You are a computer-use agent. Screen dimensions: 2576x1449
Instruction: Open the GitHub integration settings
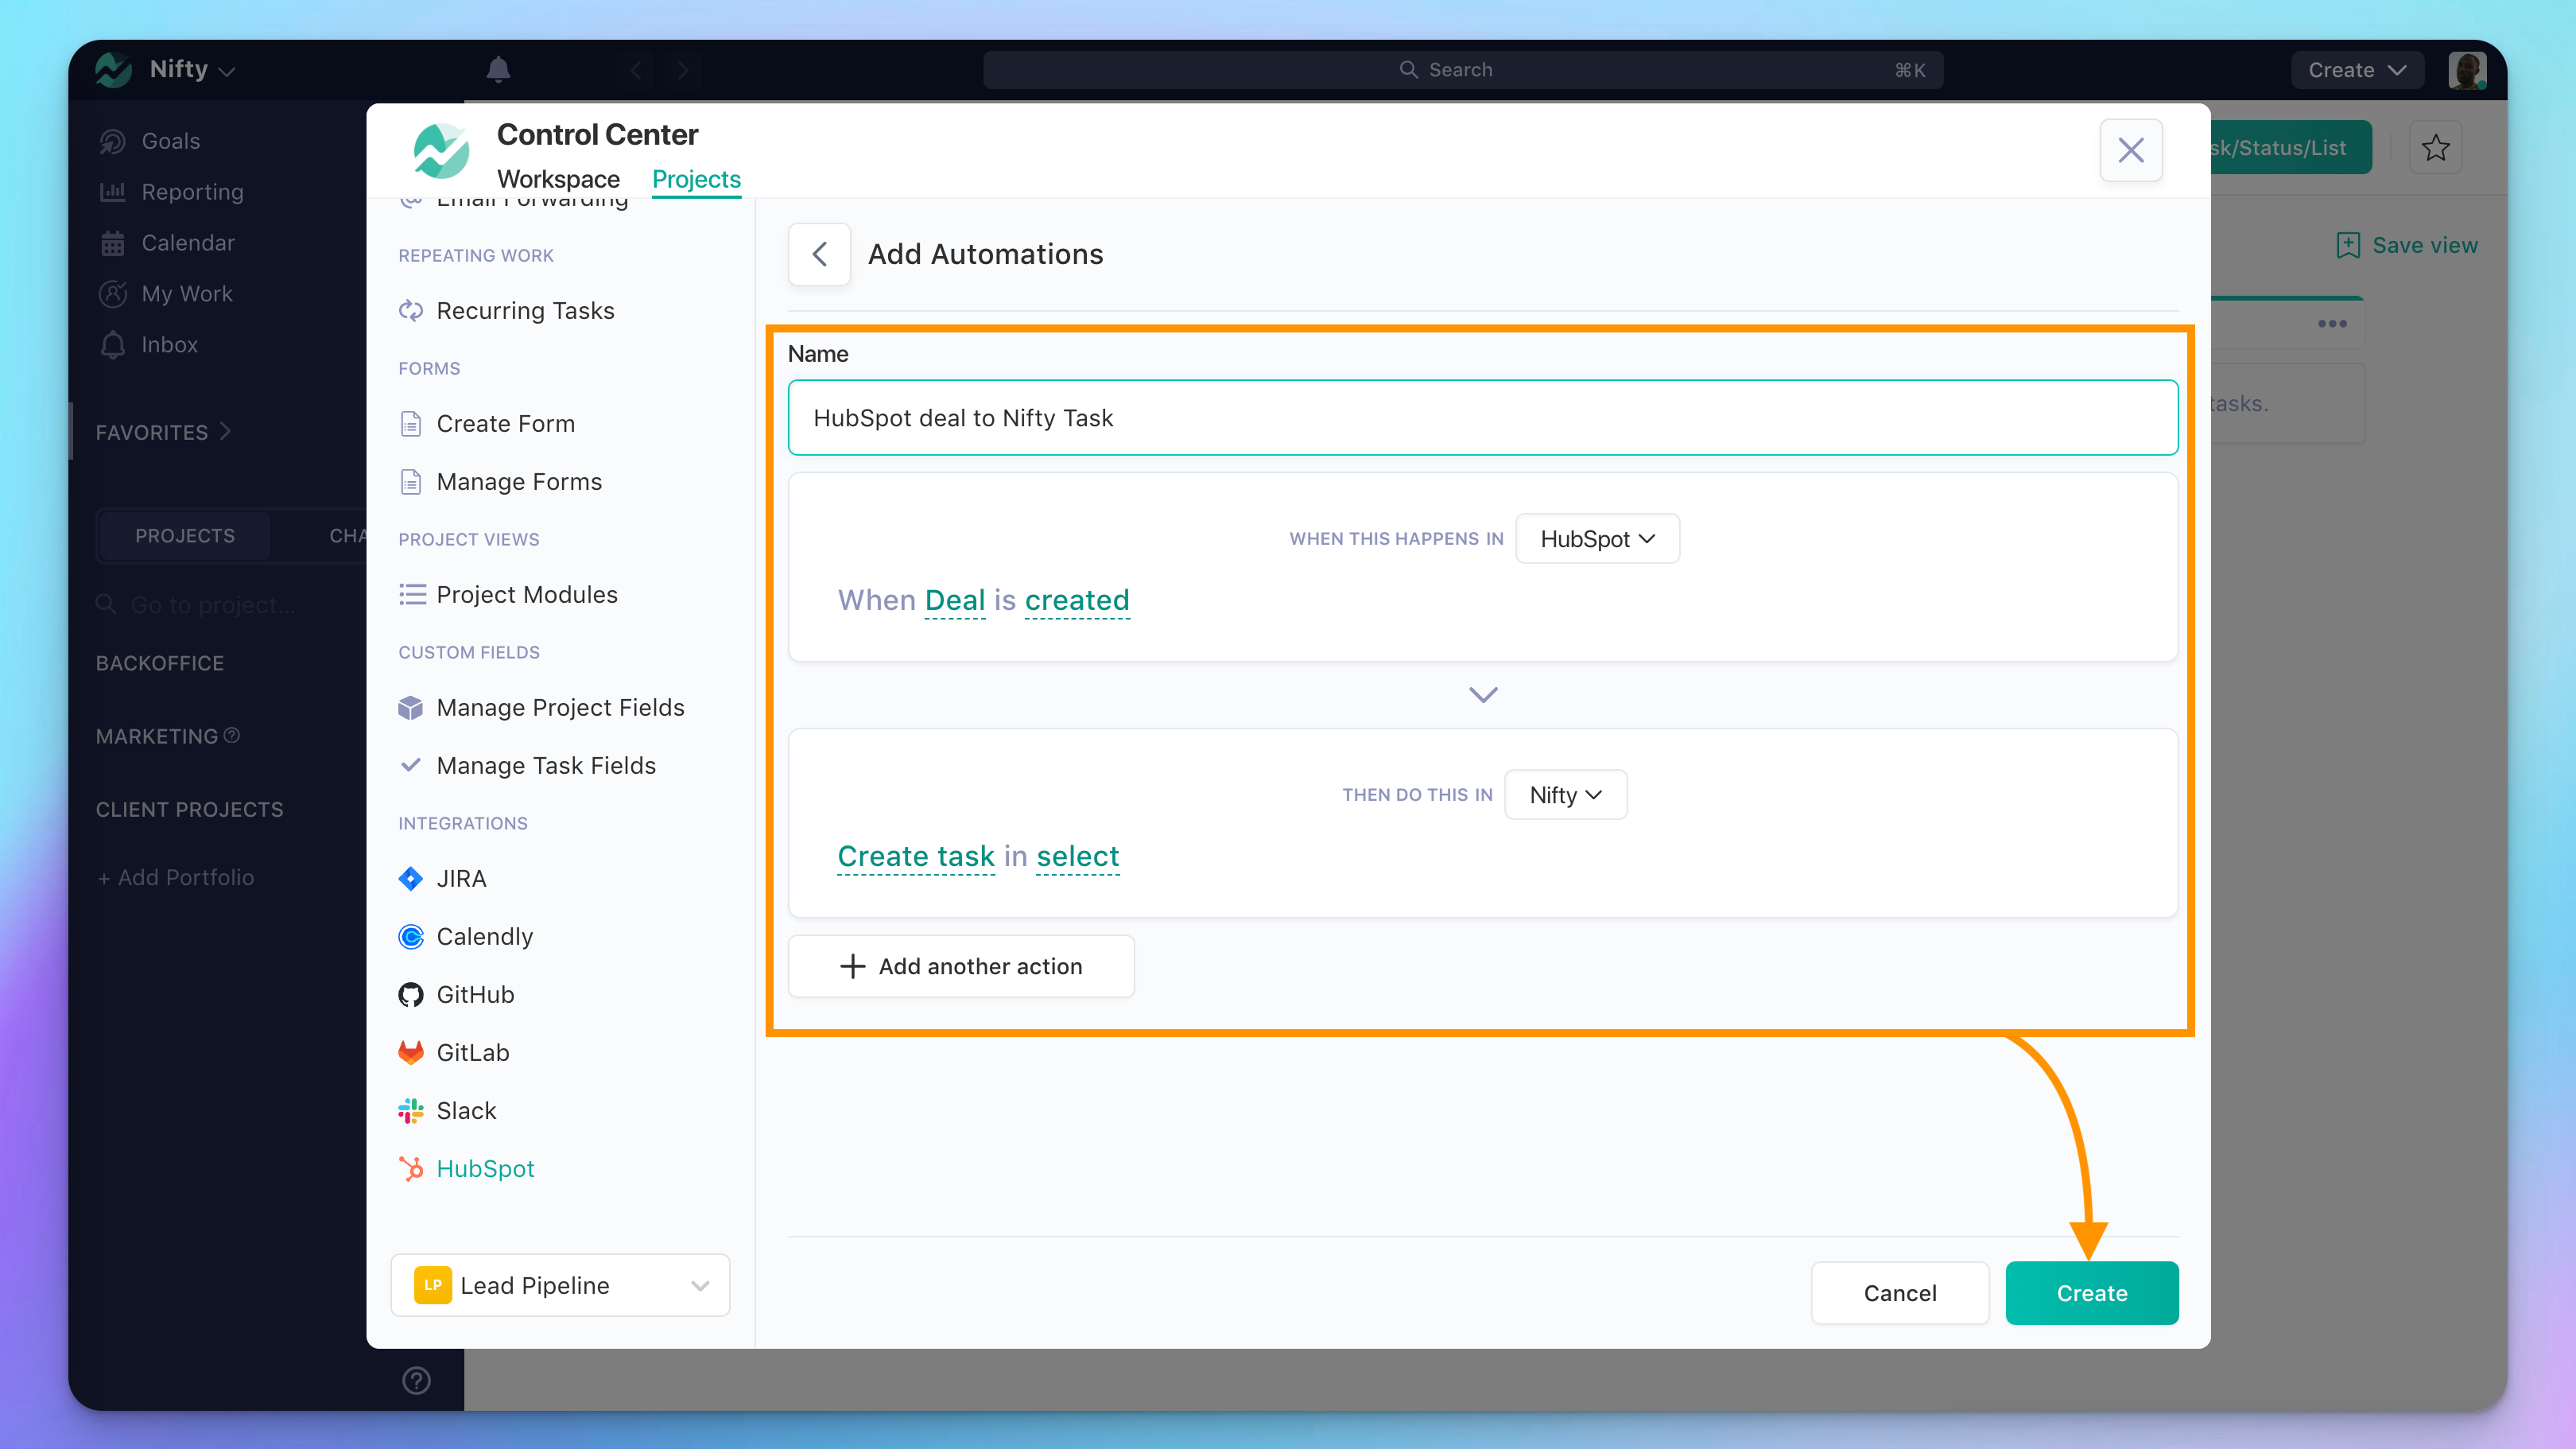(x=475, y=994)
